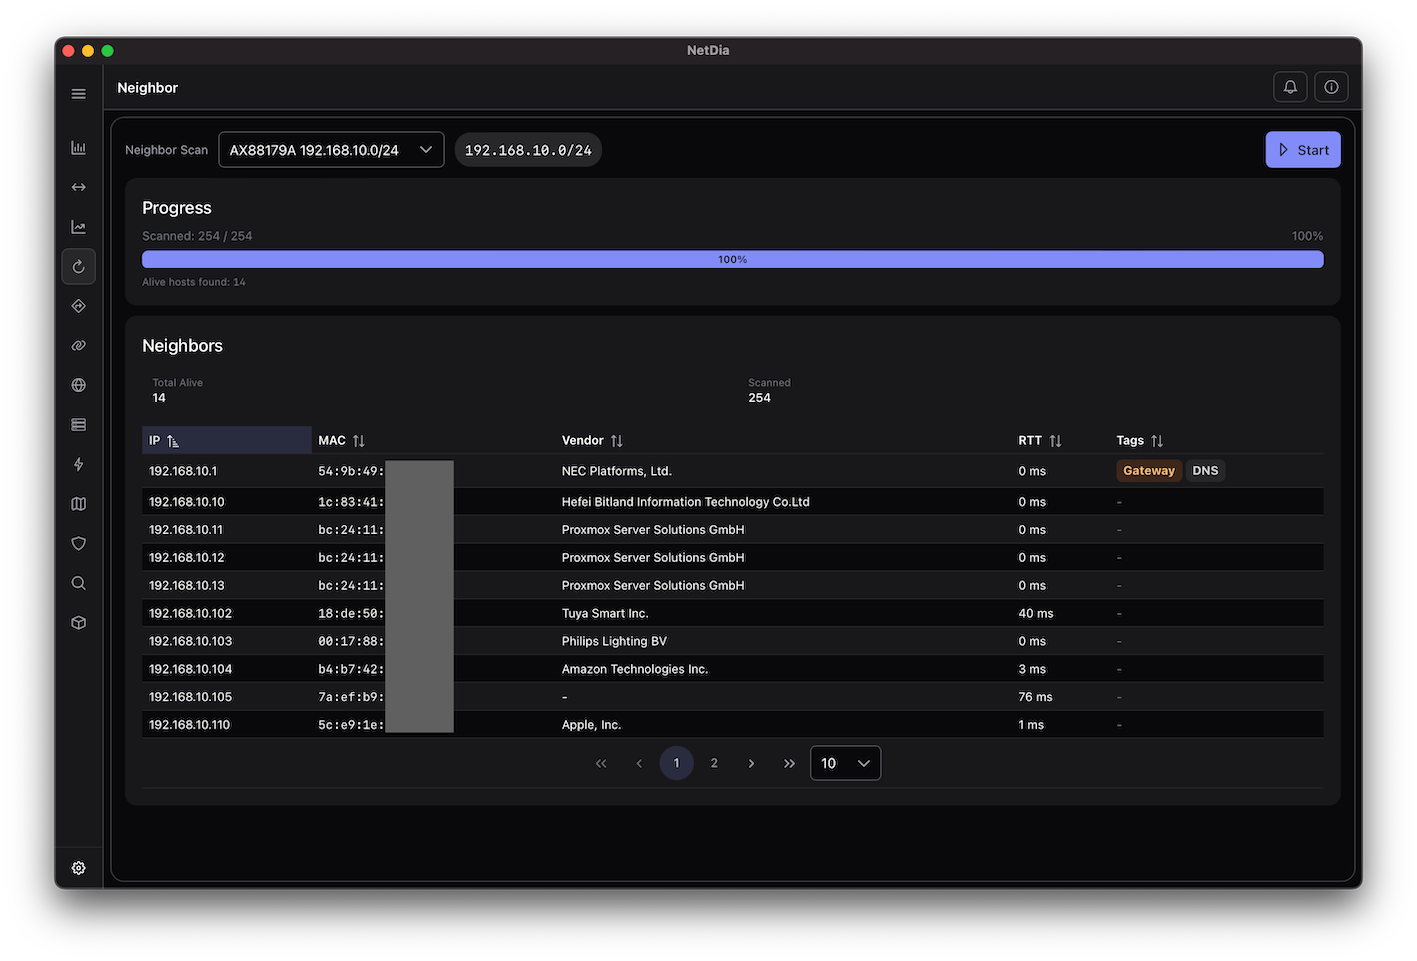Open the hamburger menu in the sidebar
This screenshot has width=1417, height=961.
pos(78,94)
